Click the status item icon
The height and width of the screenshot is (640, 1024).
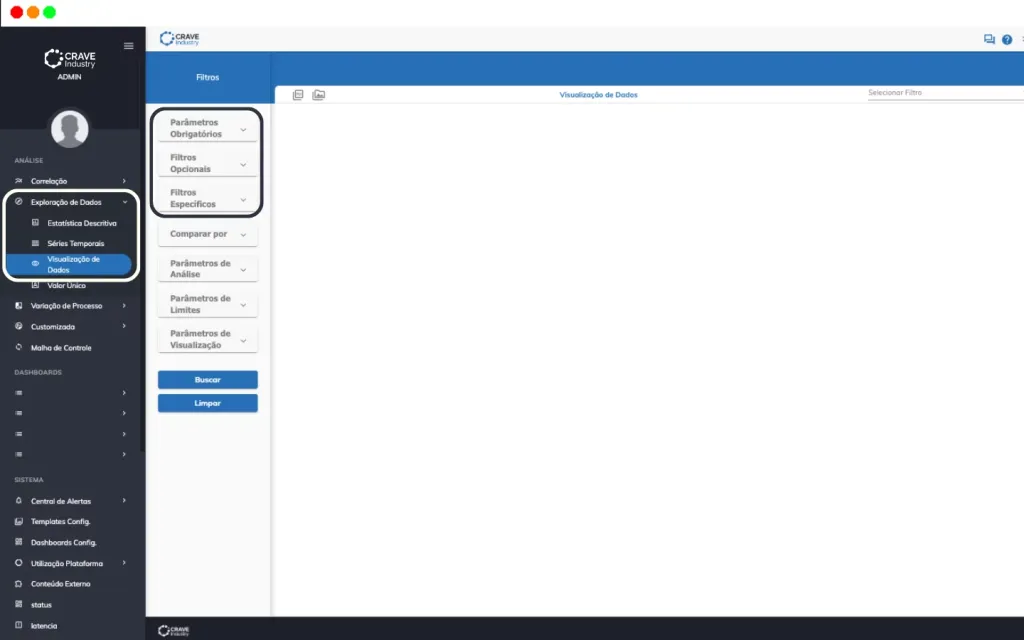click(18, 605)
